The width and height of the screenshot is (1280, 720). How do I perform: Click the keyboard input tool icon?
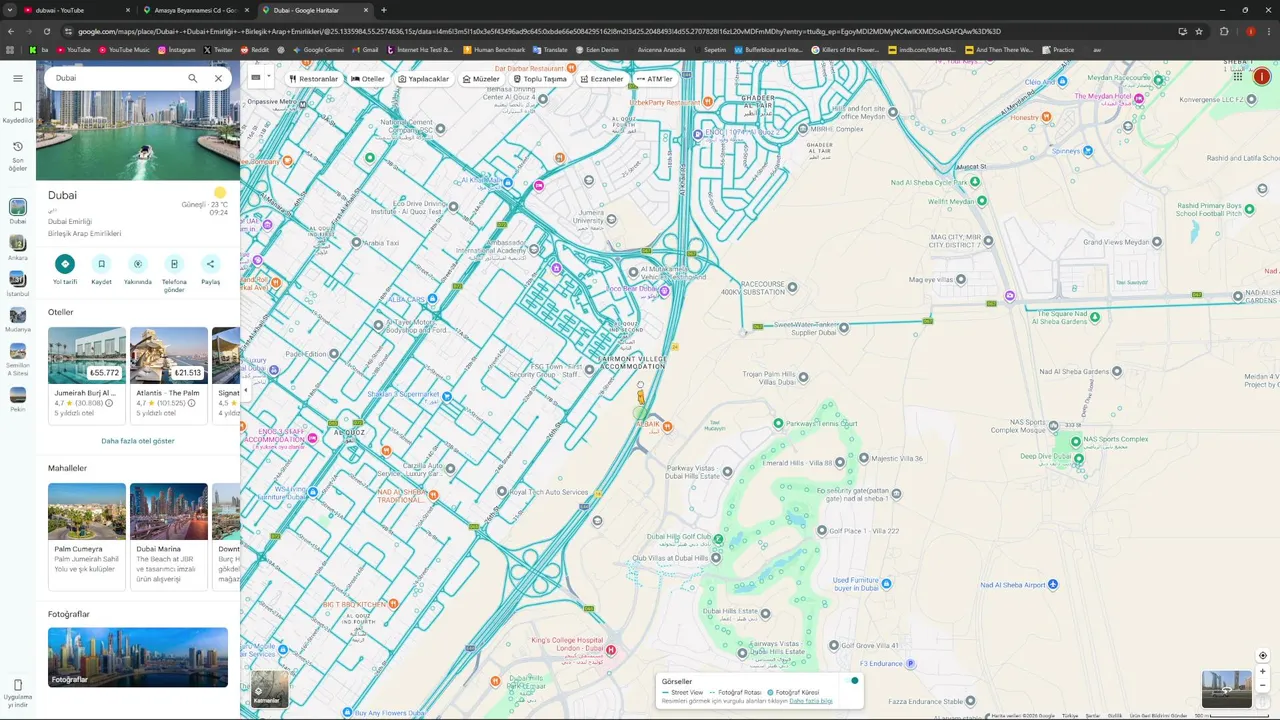click(256, 77)
